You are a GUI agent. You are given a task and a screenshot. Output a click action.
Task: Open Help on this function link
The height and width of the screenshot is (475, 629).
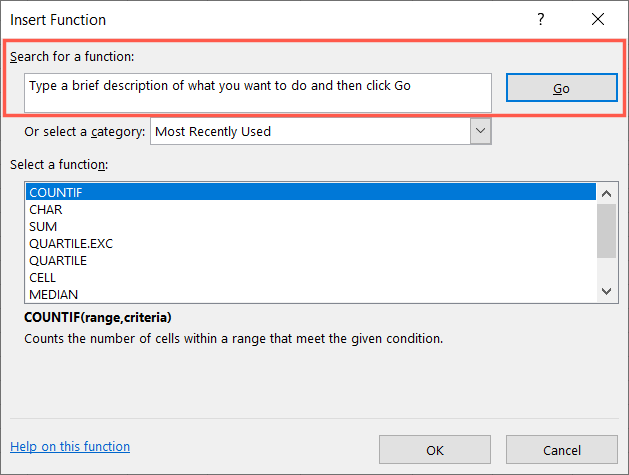pyautogui.click(x=70, y=447)
